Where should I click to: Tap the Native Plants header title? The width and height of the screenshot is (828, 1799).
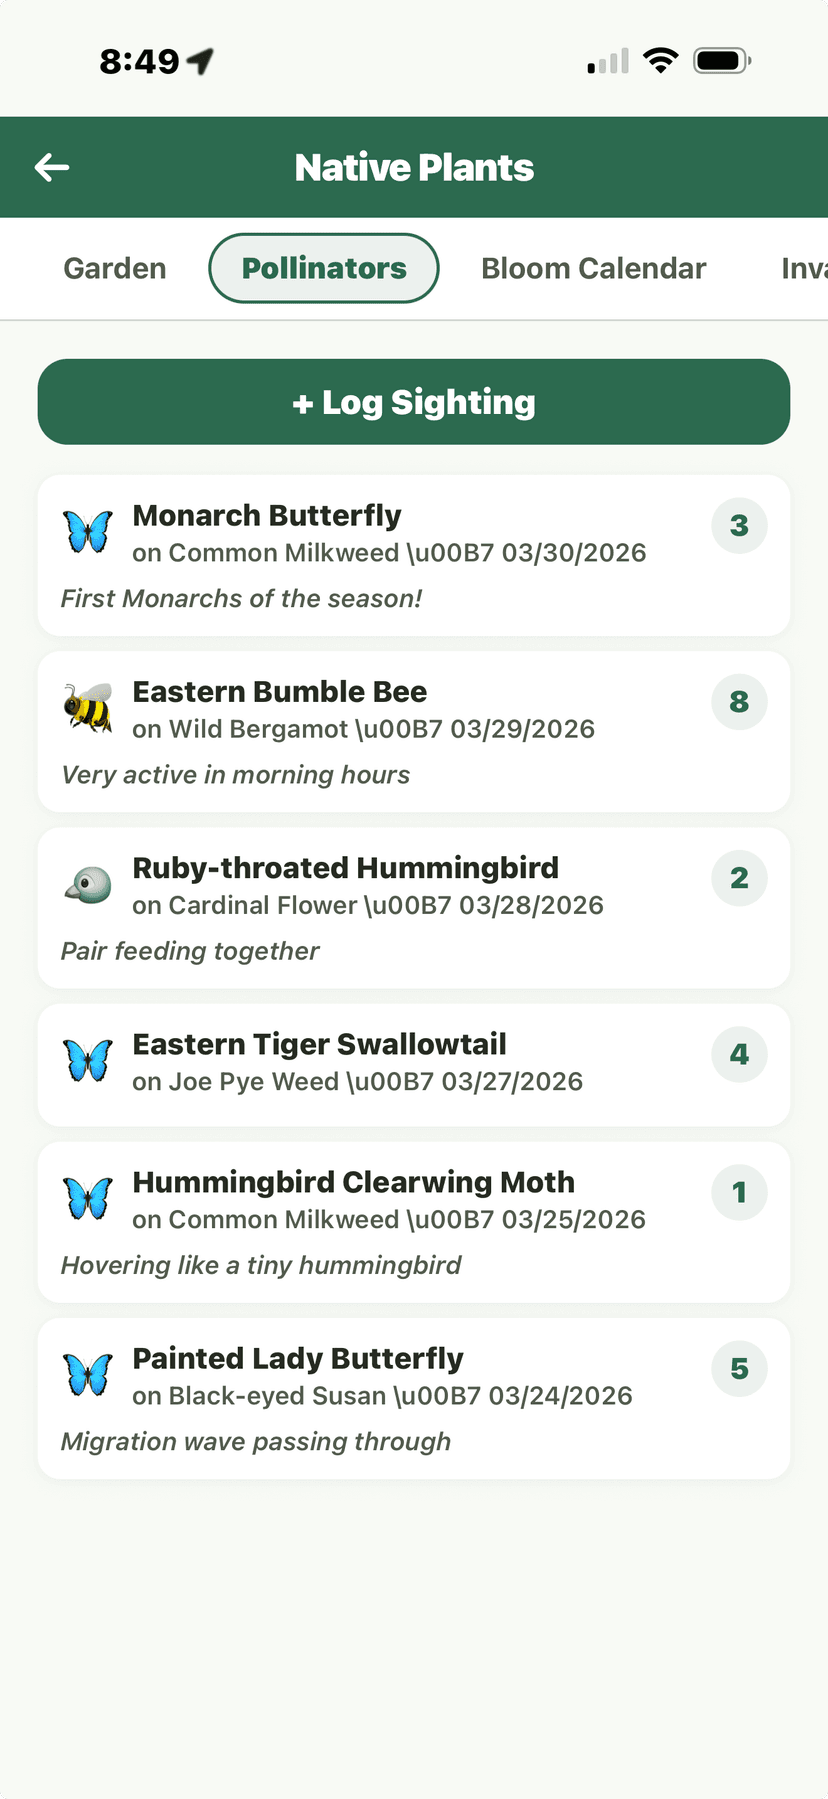coord(414,167)
